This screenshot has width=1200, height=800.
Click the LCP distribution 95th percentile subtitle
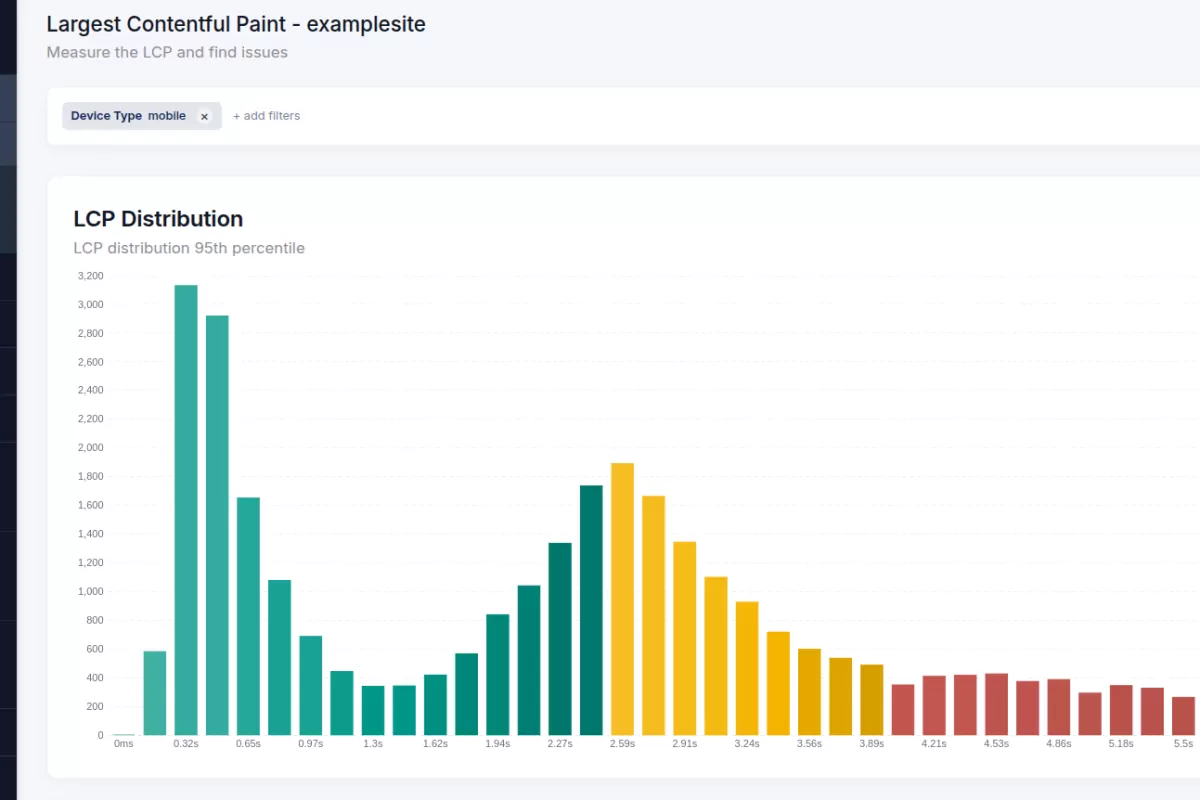189,248
